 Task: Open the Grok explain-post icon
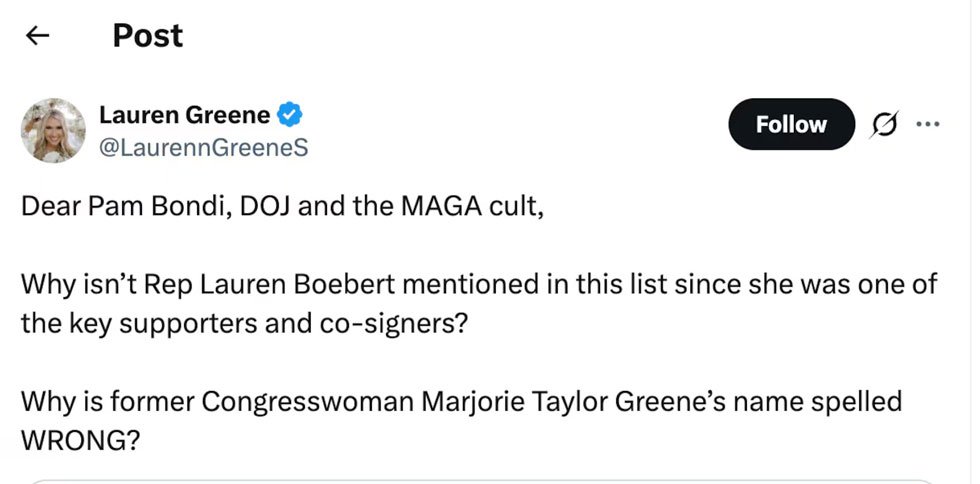(x=882, y=125)
